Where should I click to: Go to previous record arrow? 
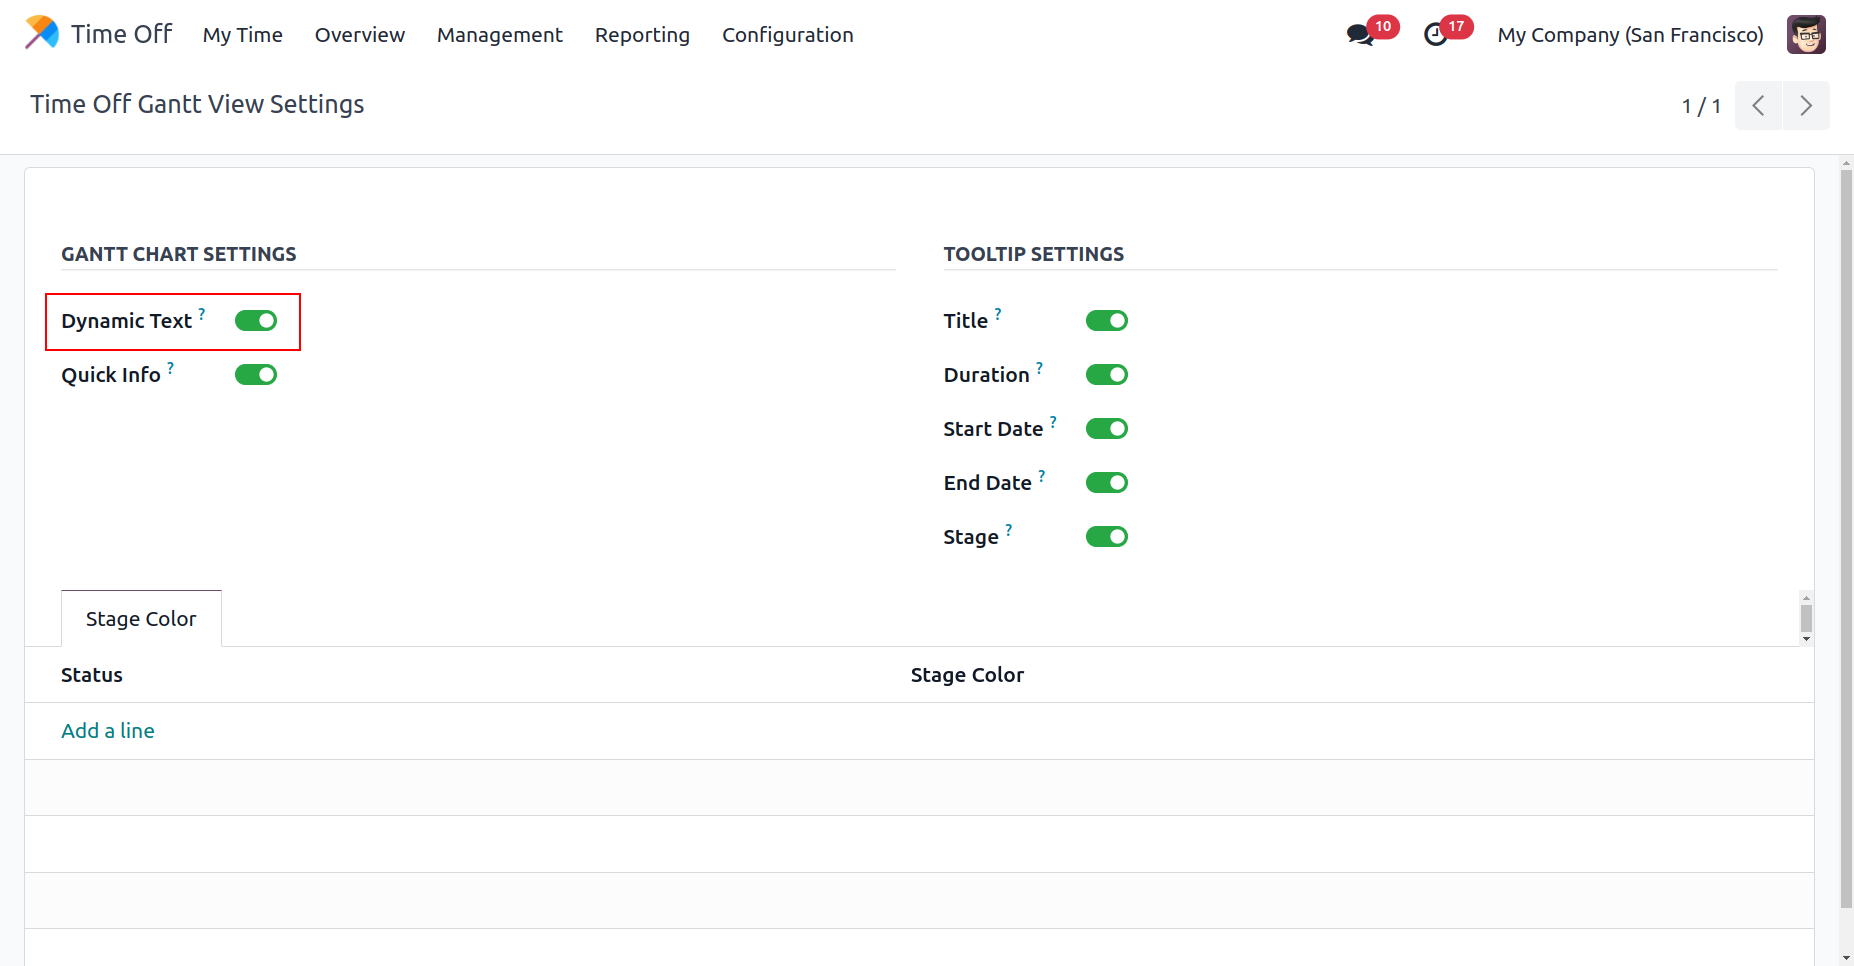pos(1758,106)
